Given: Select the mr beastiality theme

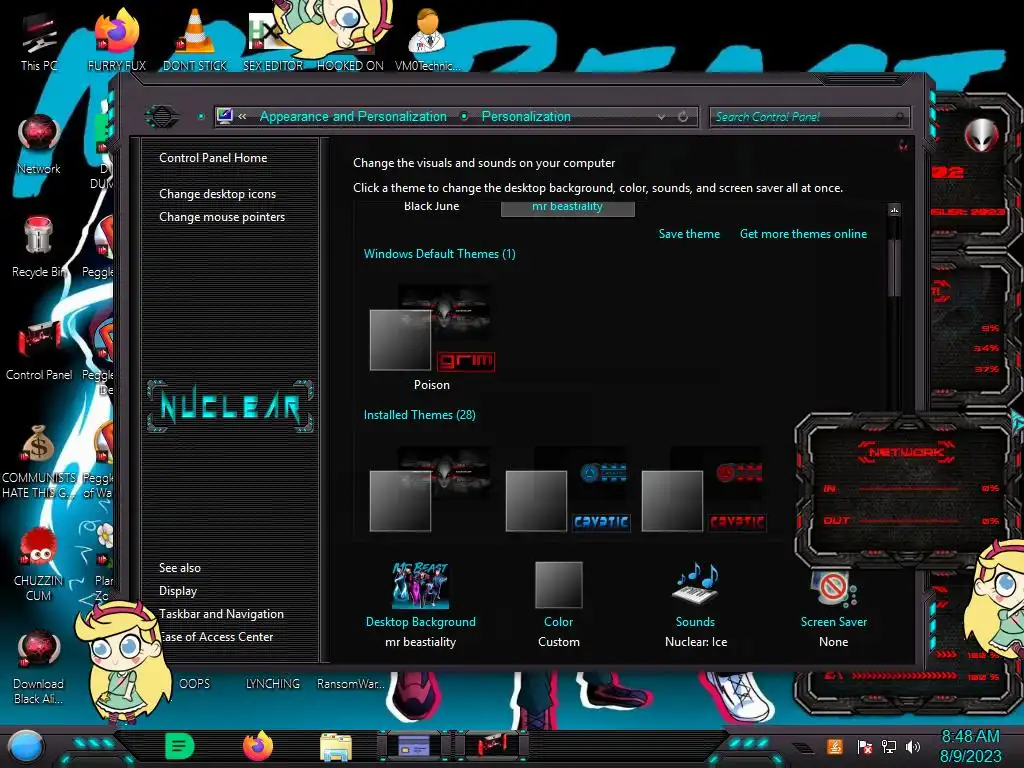Looking at the screenshot, I should (x=568, y=207).
